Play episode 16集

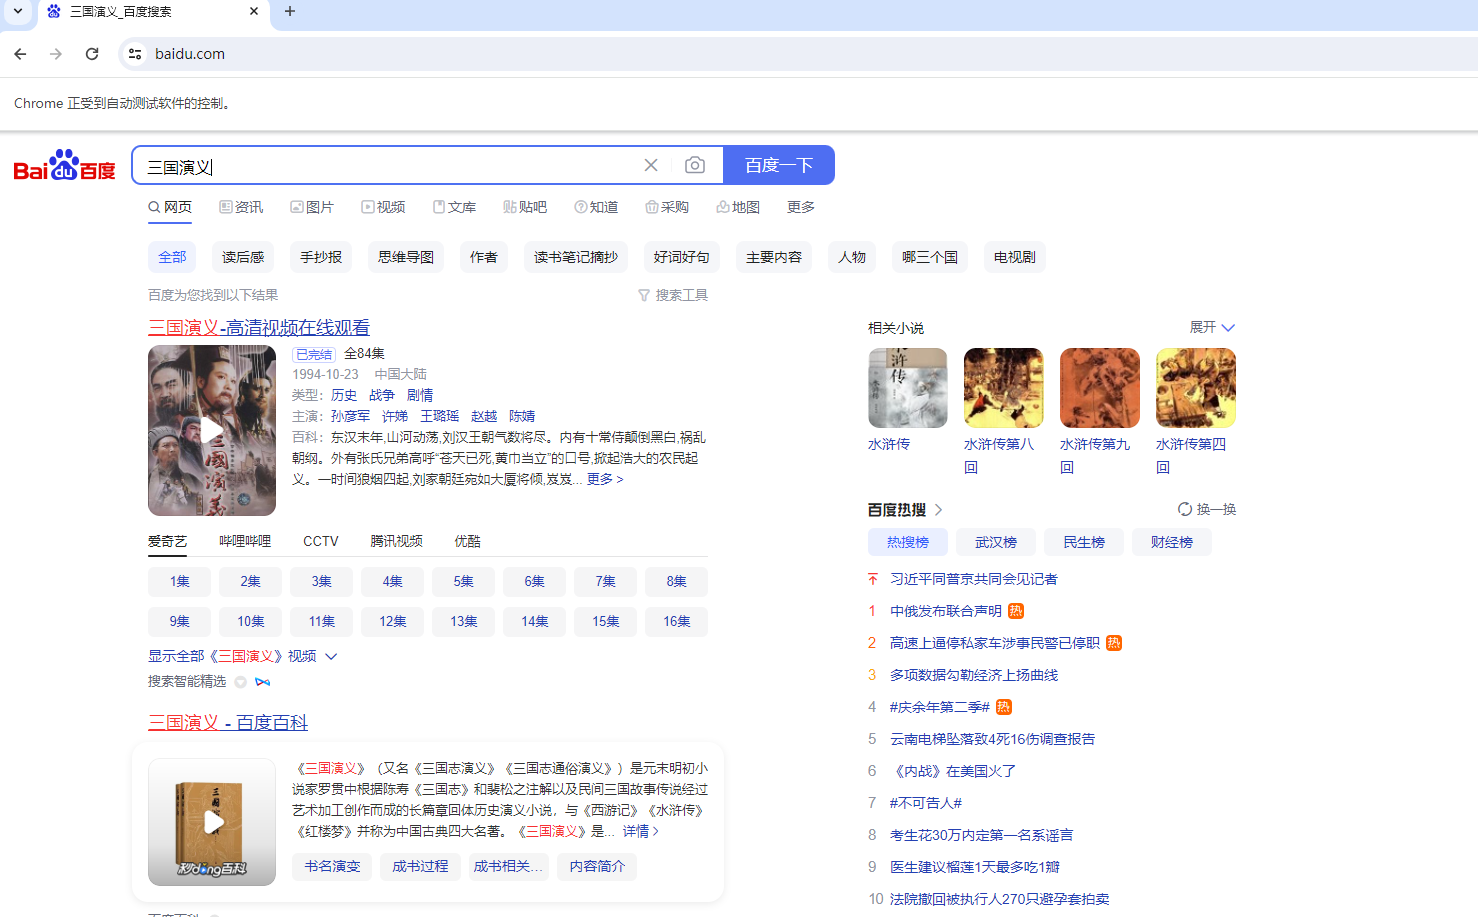[677, 622]
